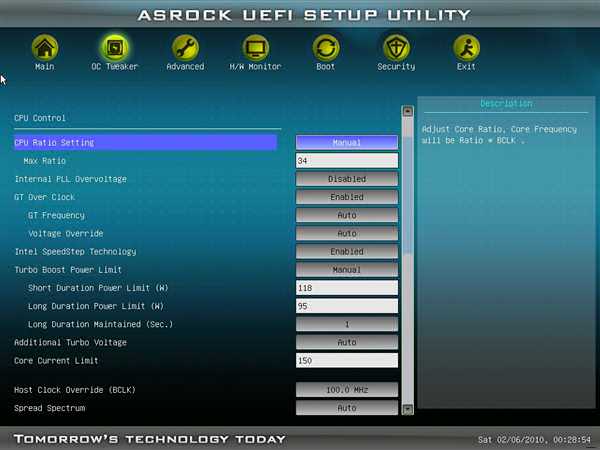600x450 pixels.
Task: Switch to the Advanced tab label
Action: (185, 67)
